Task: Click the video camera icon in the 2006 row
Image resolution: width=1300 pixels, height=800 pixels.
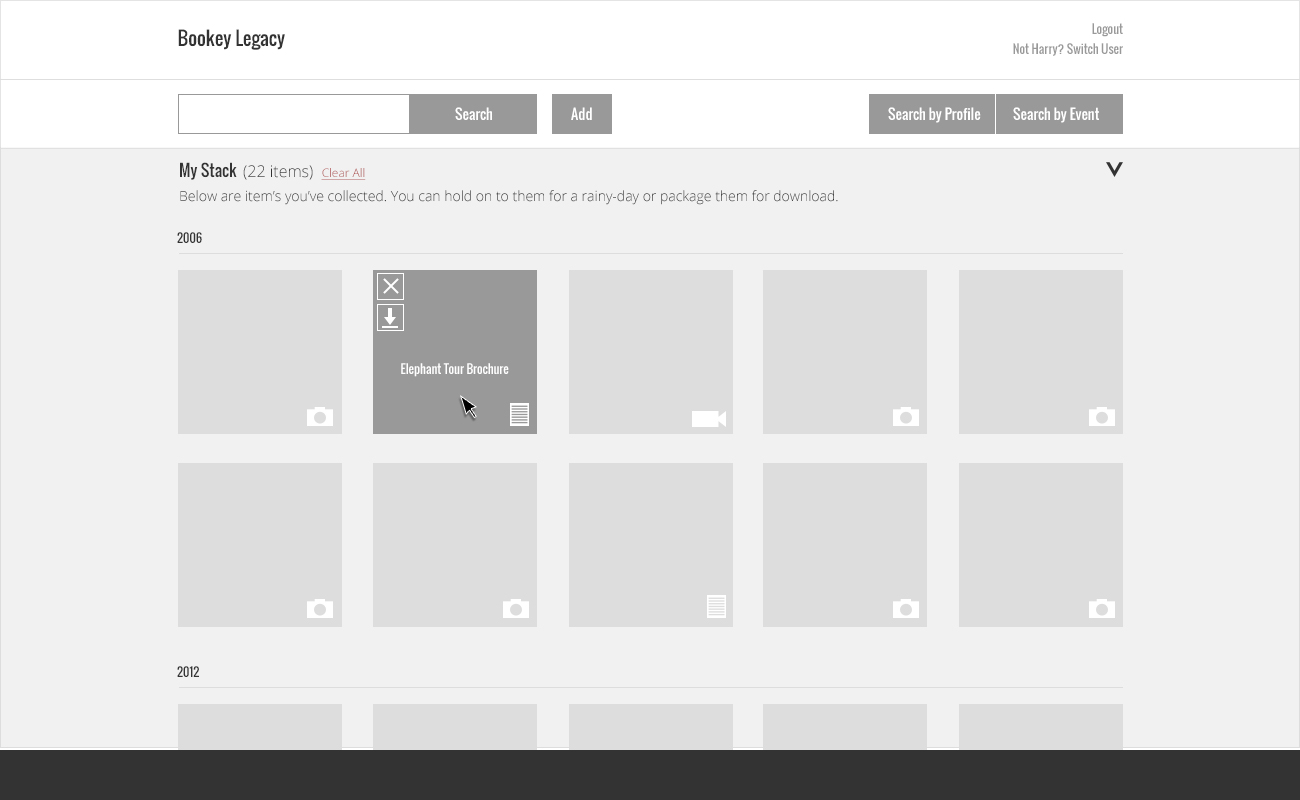Action: 709,419
